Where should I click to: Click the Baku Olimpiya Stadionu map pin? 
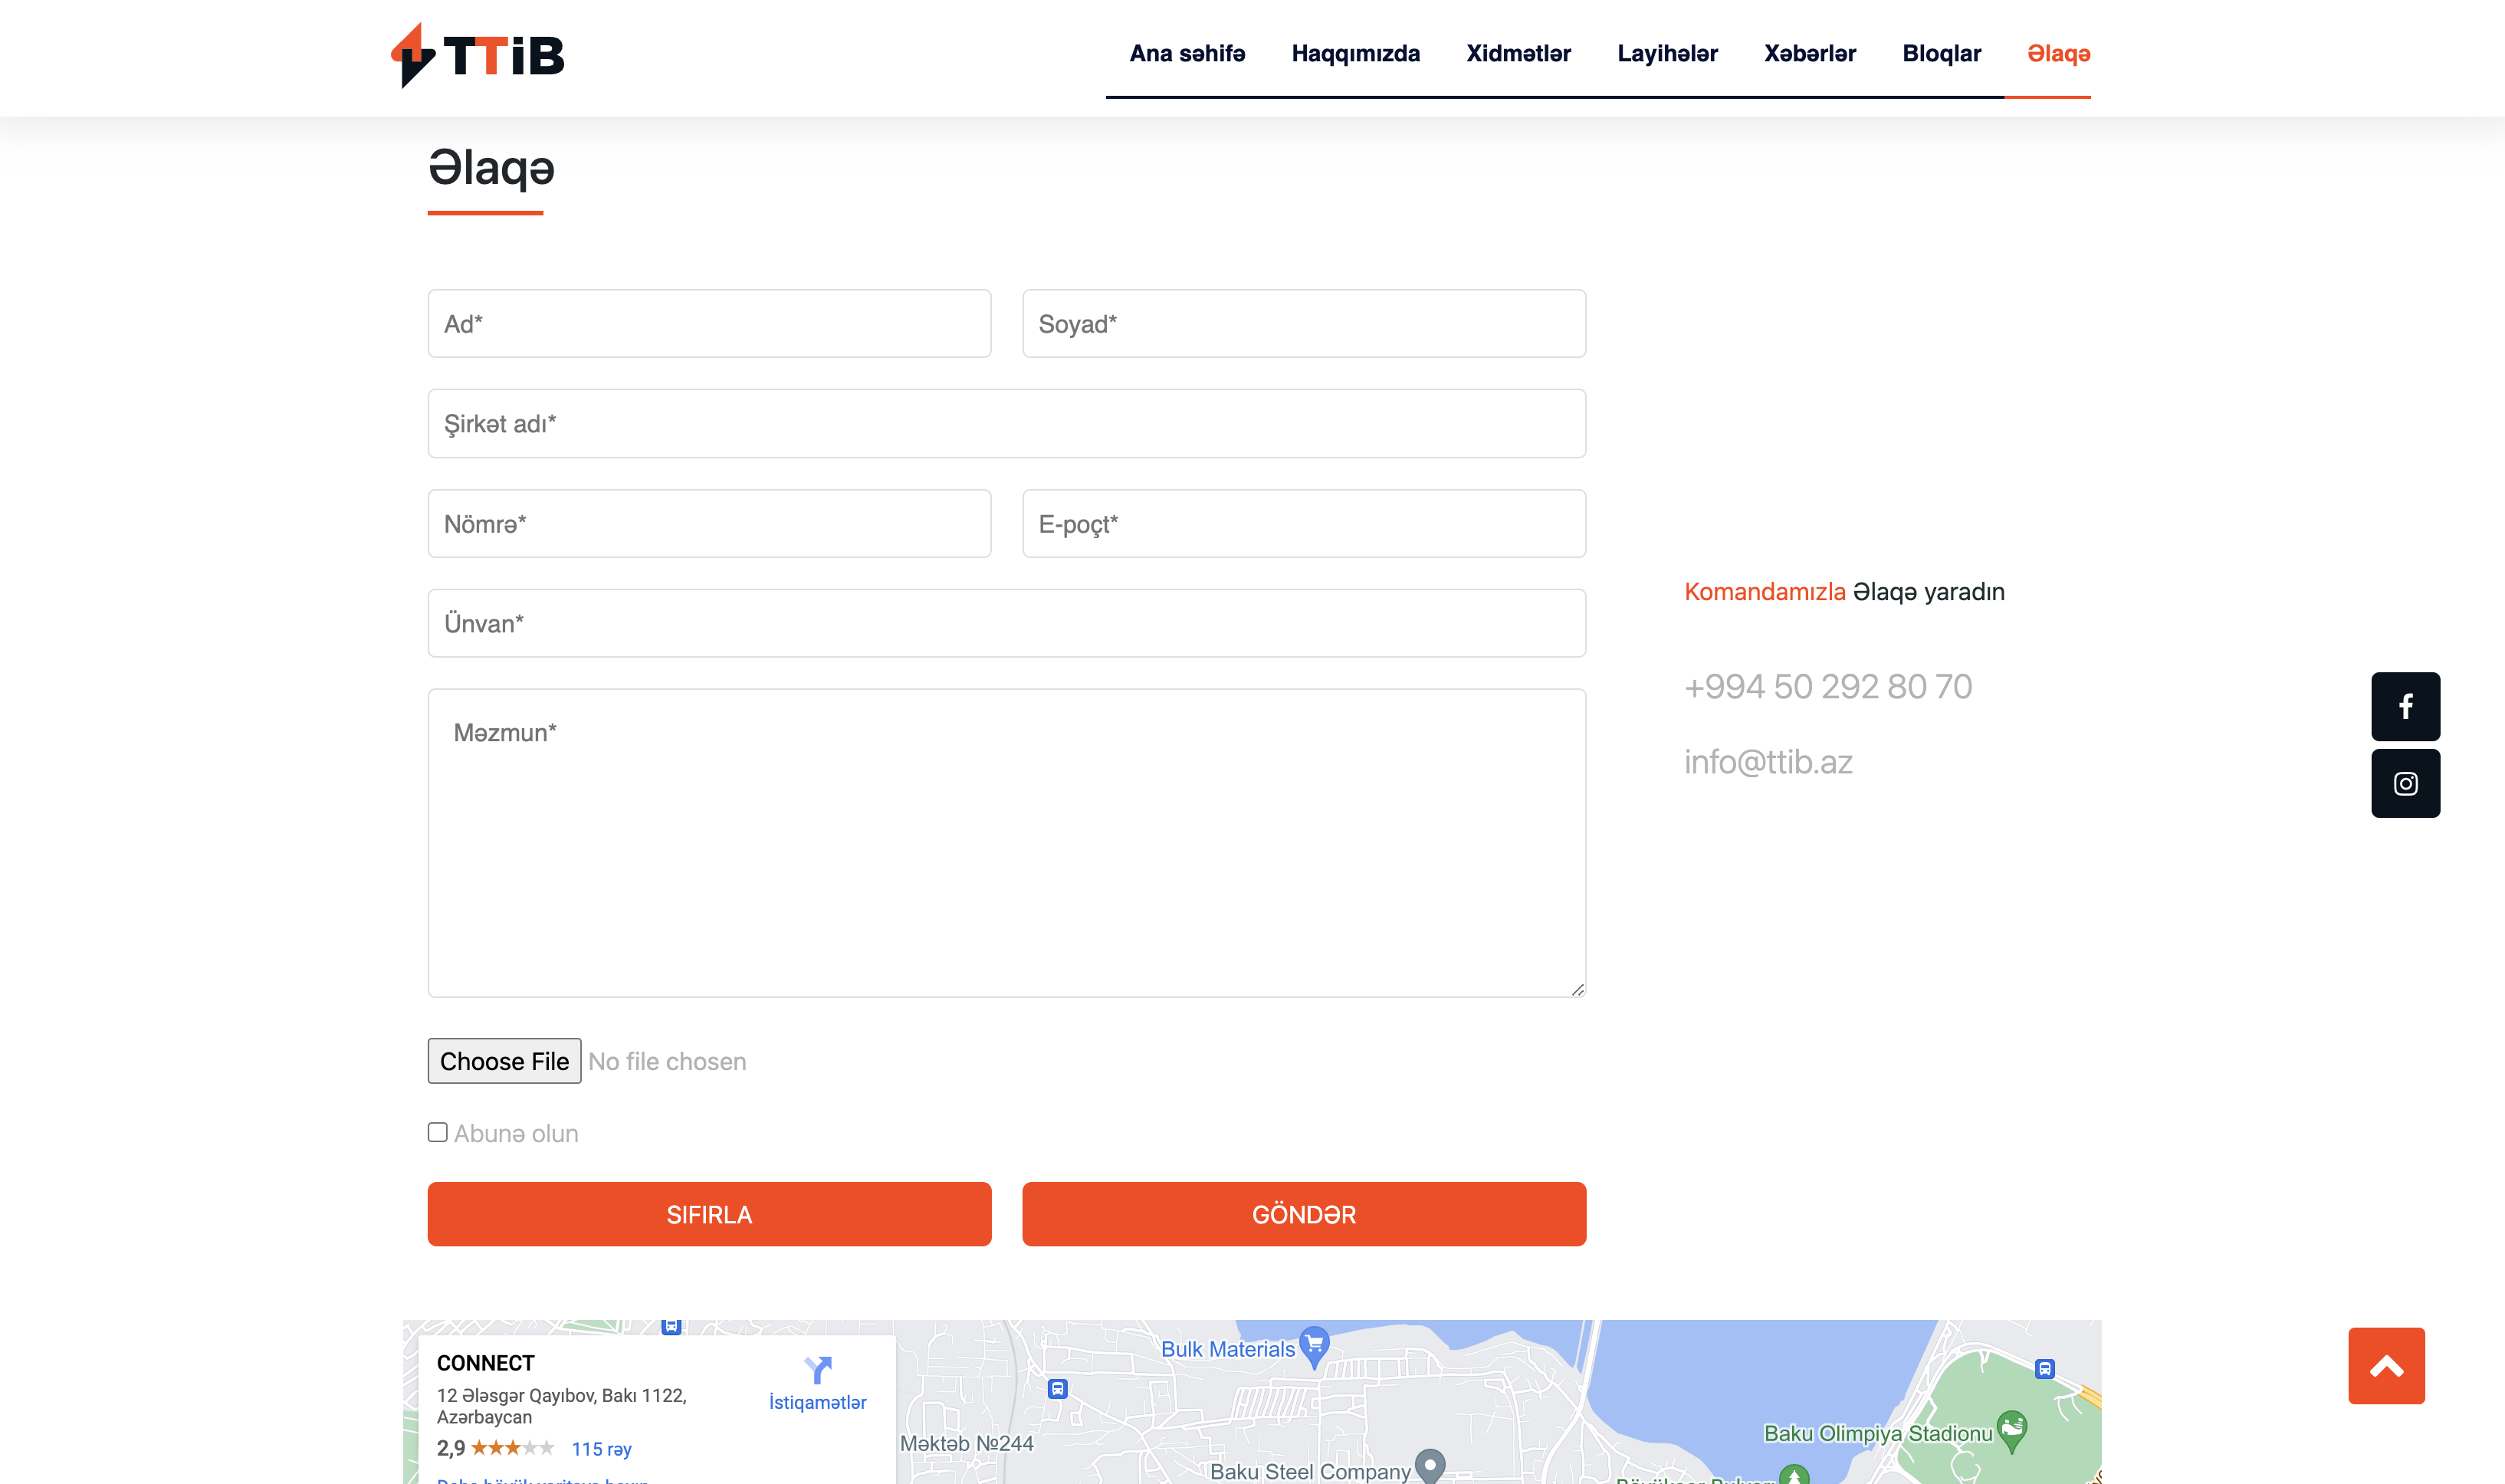pos(2011,1430)
